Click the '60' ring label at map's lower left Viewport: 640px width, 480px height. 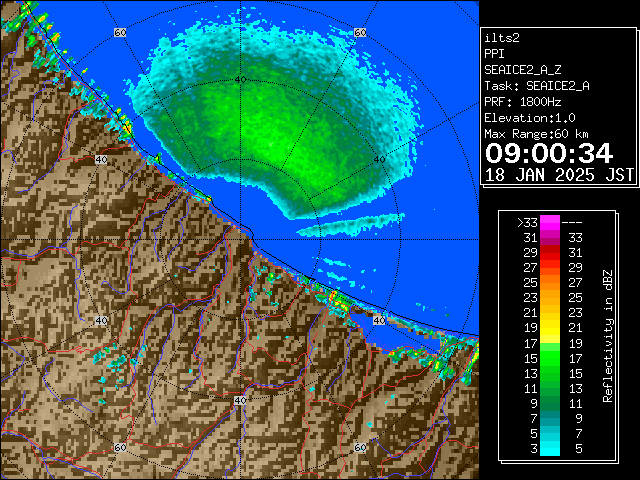pyautogui.click(x=120, y=447)
